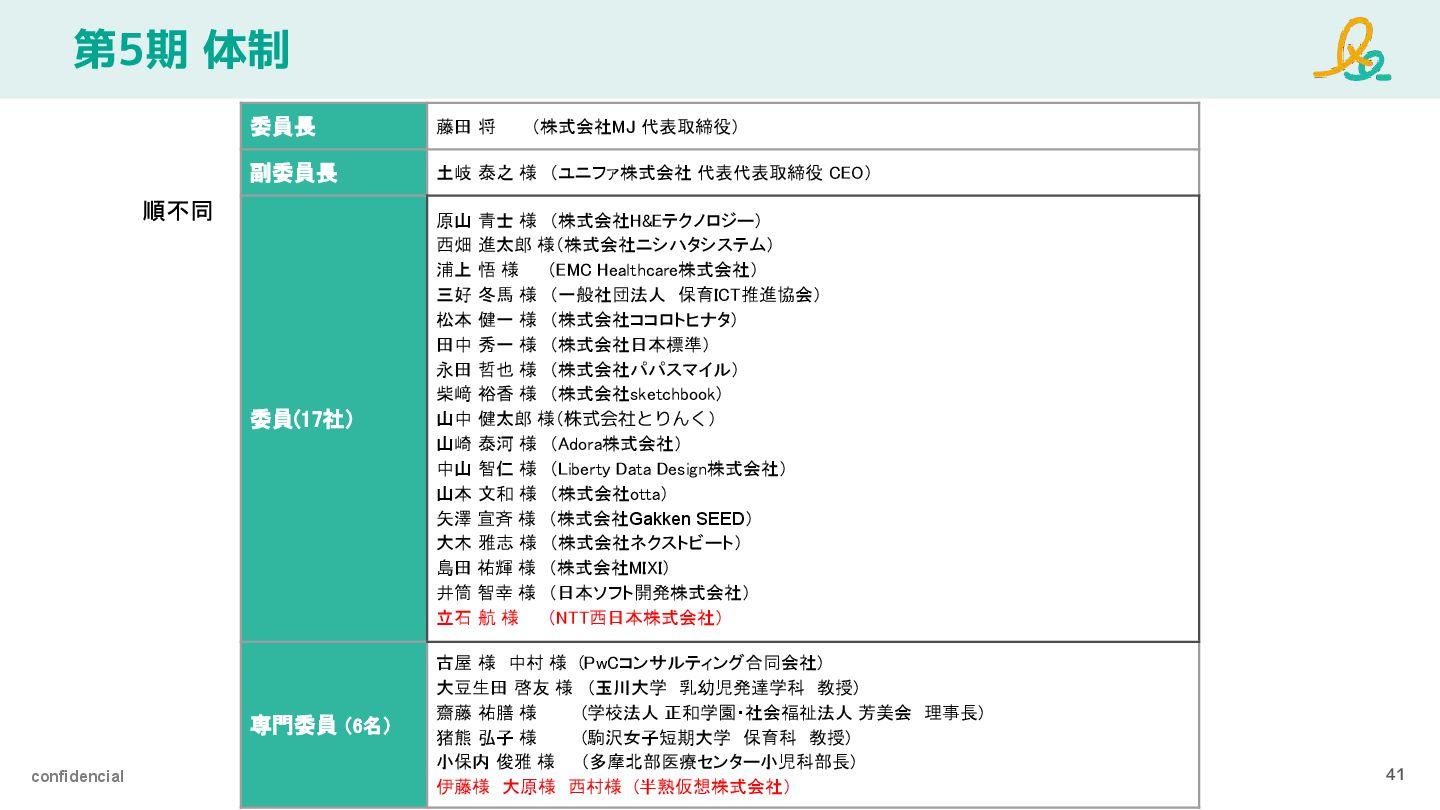Click 田中 秀一 様 日本標準 line

(573, 345)
